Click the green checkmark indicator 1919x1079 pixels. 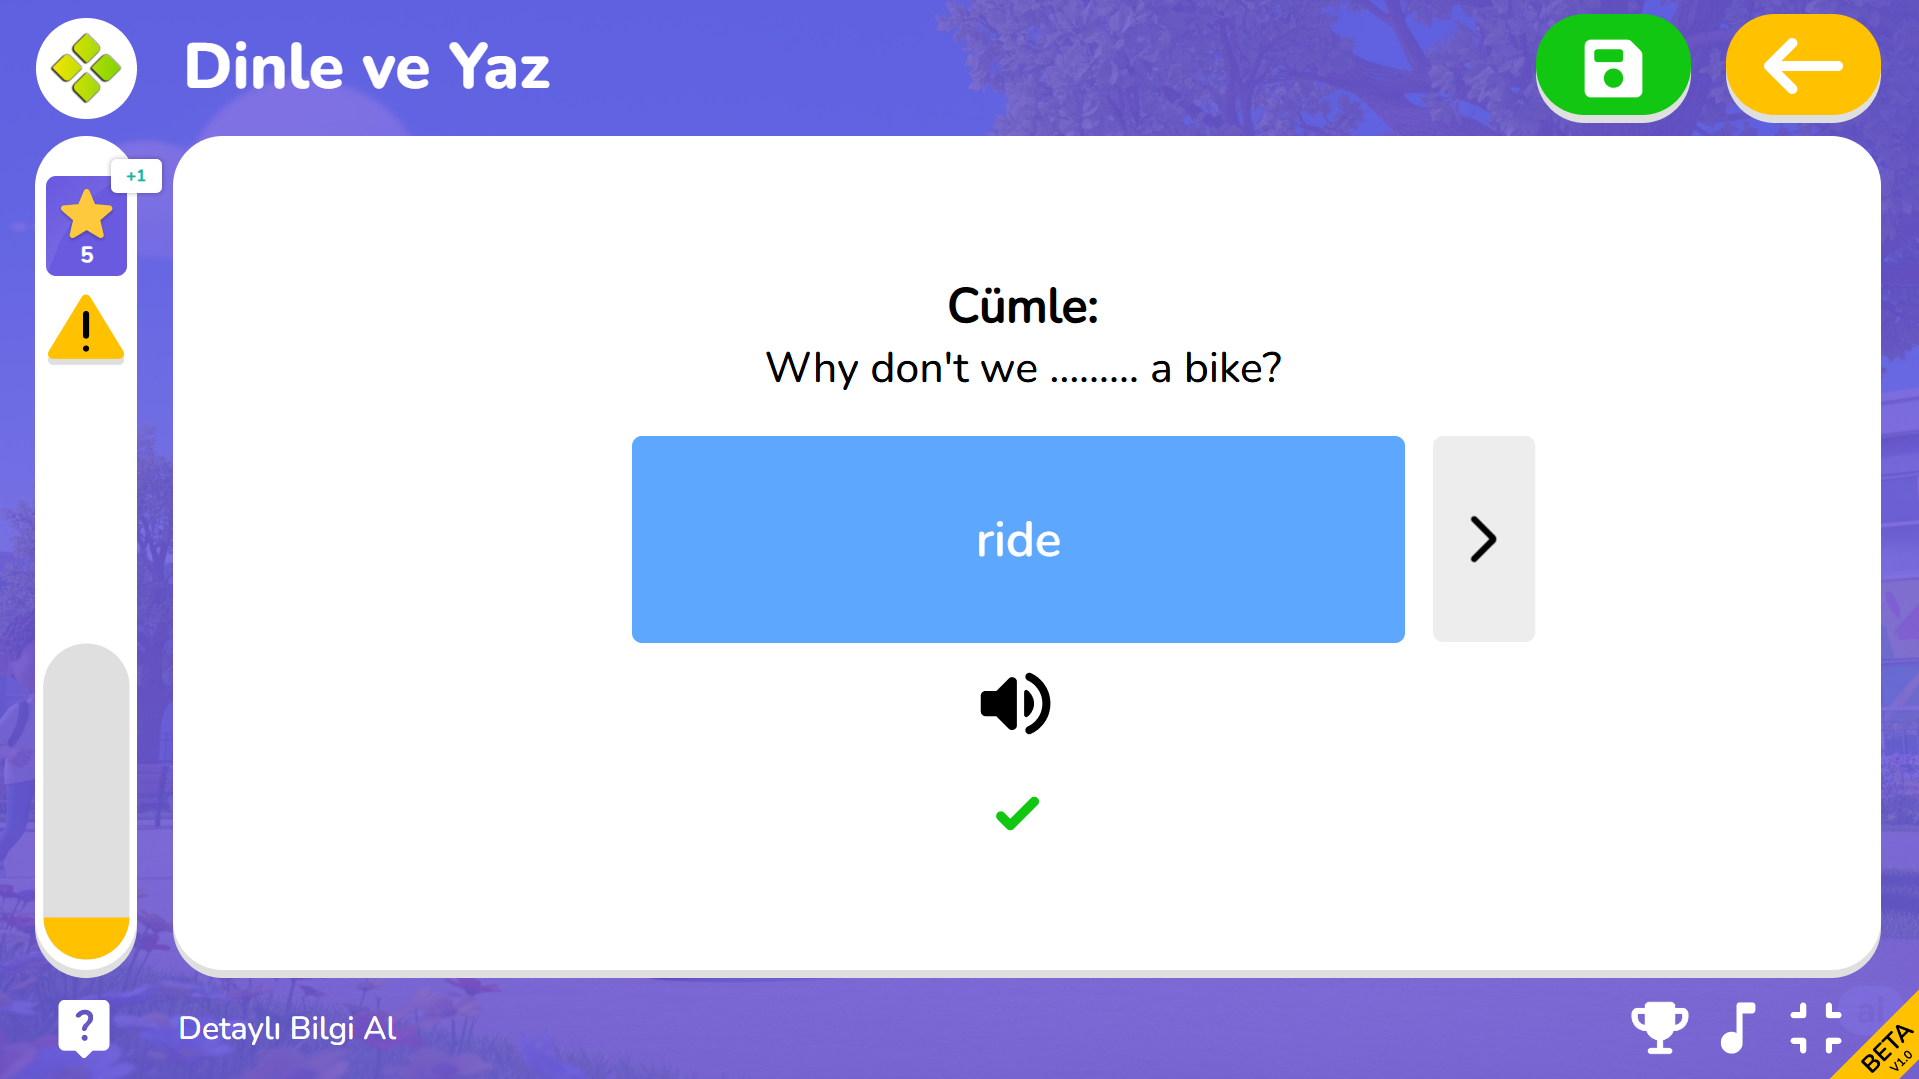[1017, 813]
